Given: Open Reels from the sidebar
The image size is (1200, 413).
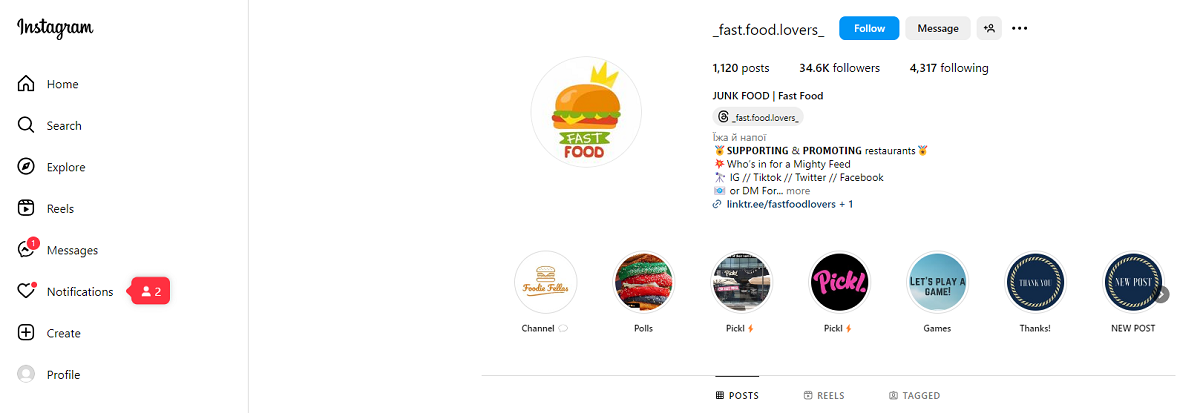Looking at the screenshot, I should click(27, 209).
